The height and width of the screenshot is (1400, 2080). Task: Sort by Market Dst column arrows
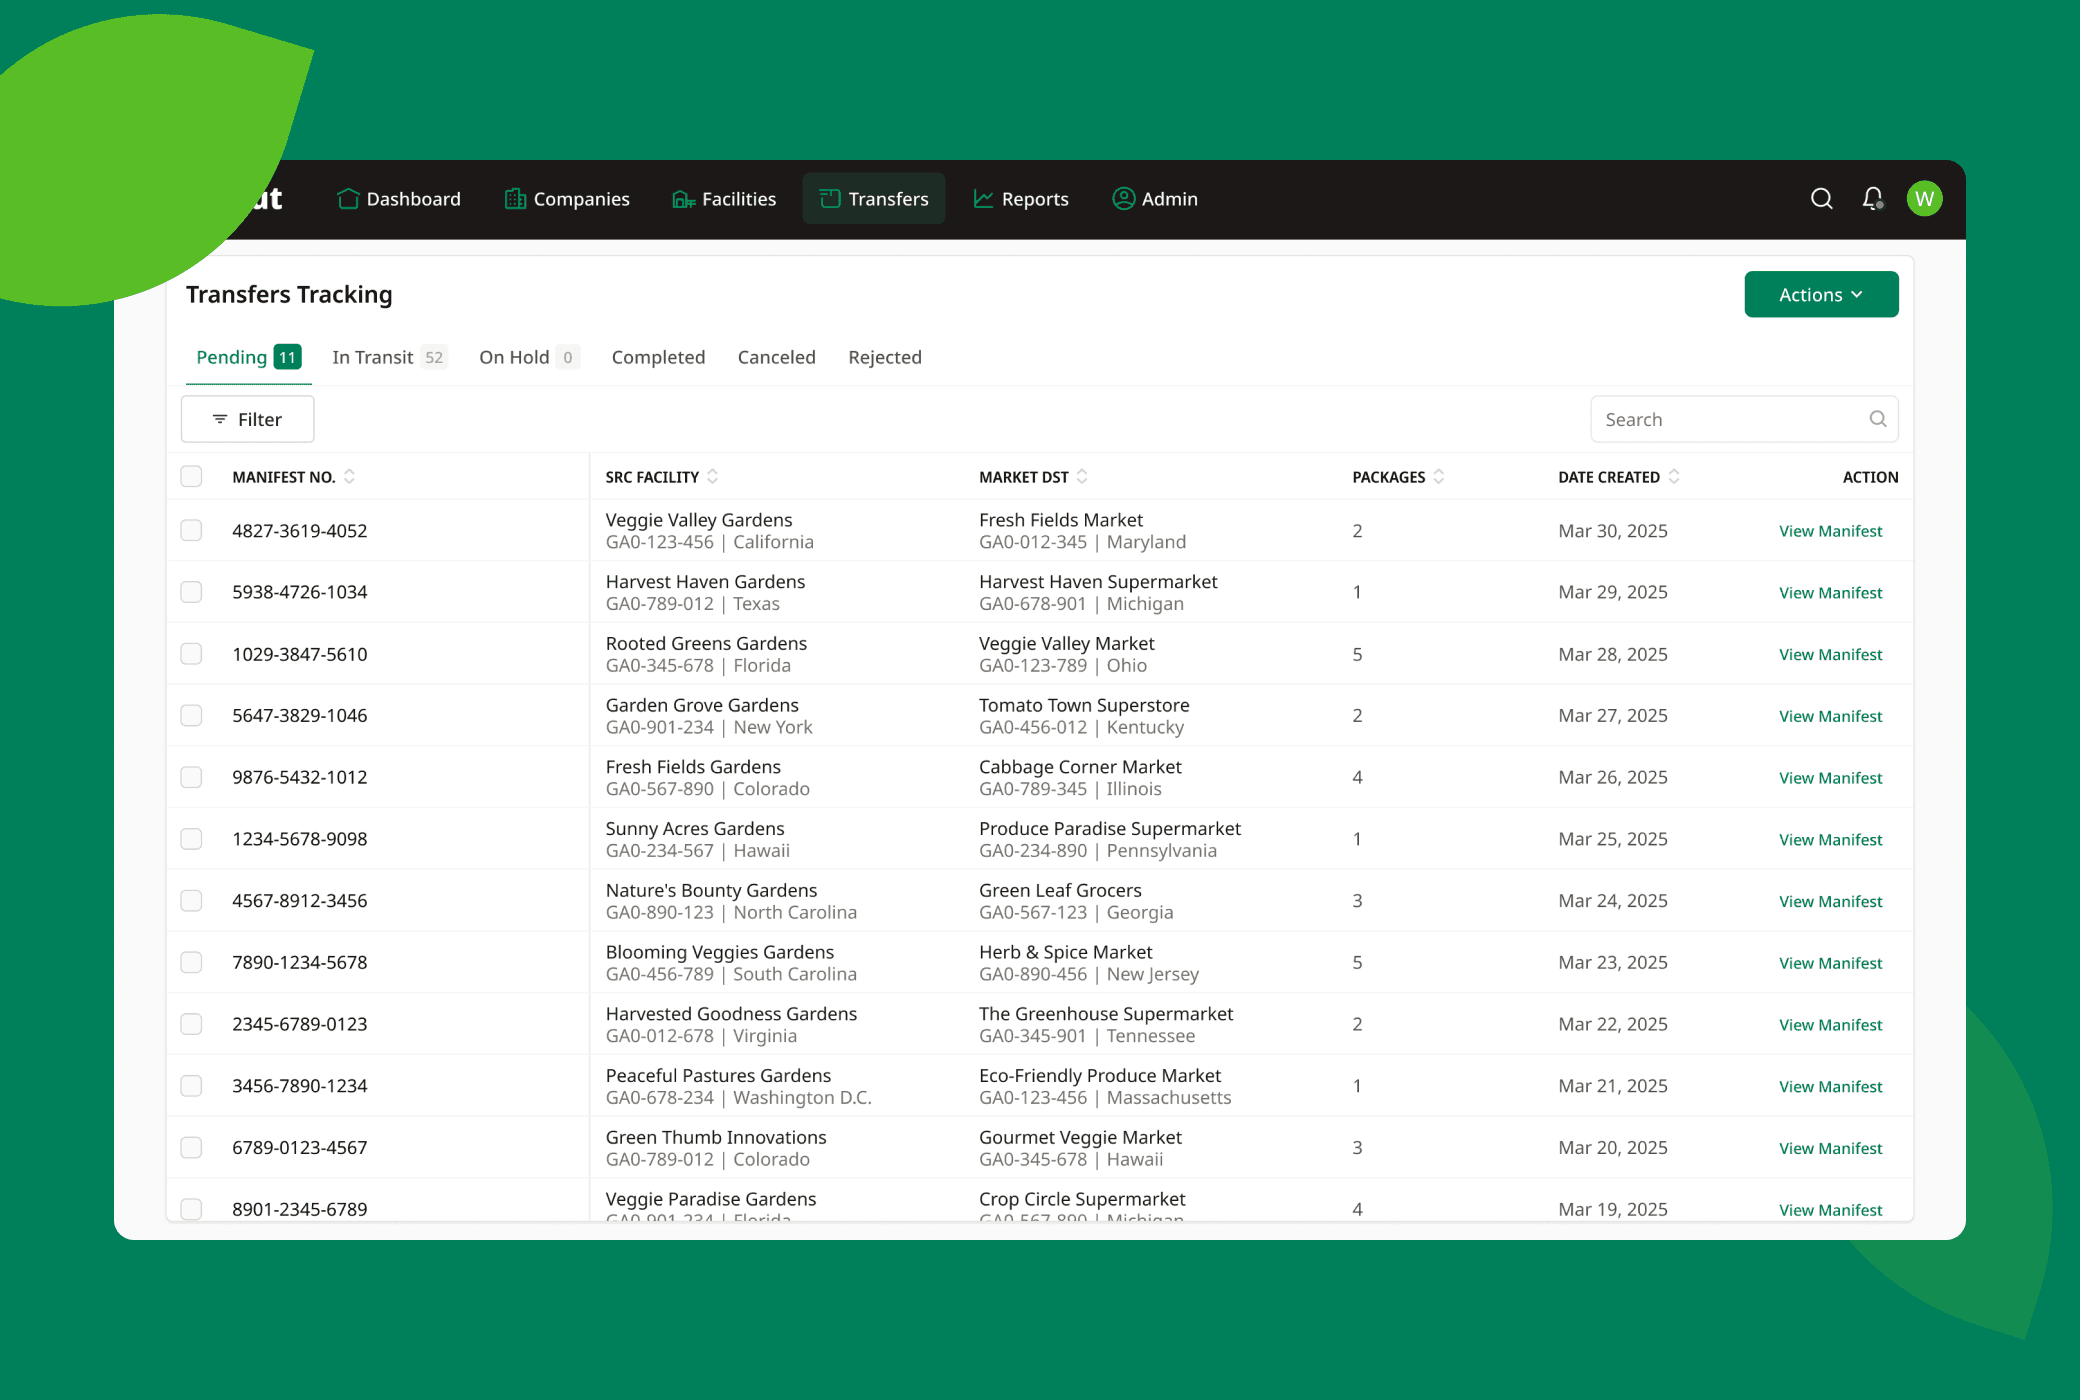(1082, 477)
